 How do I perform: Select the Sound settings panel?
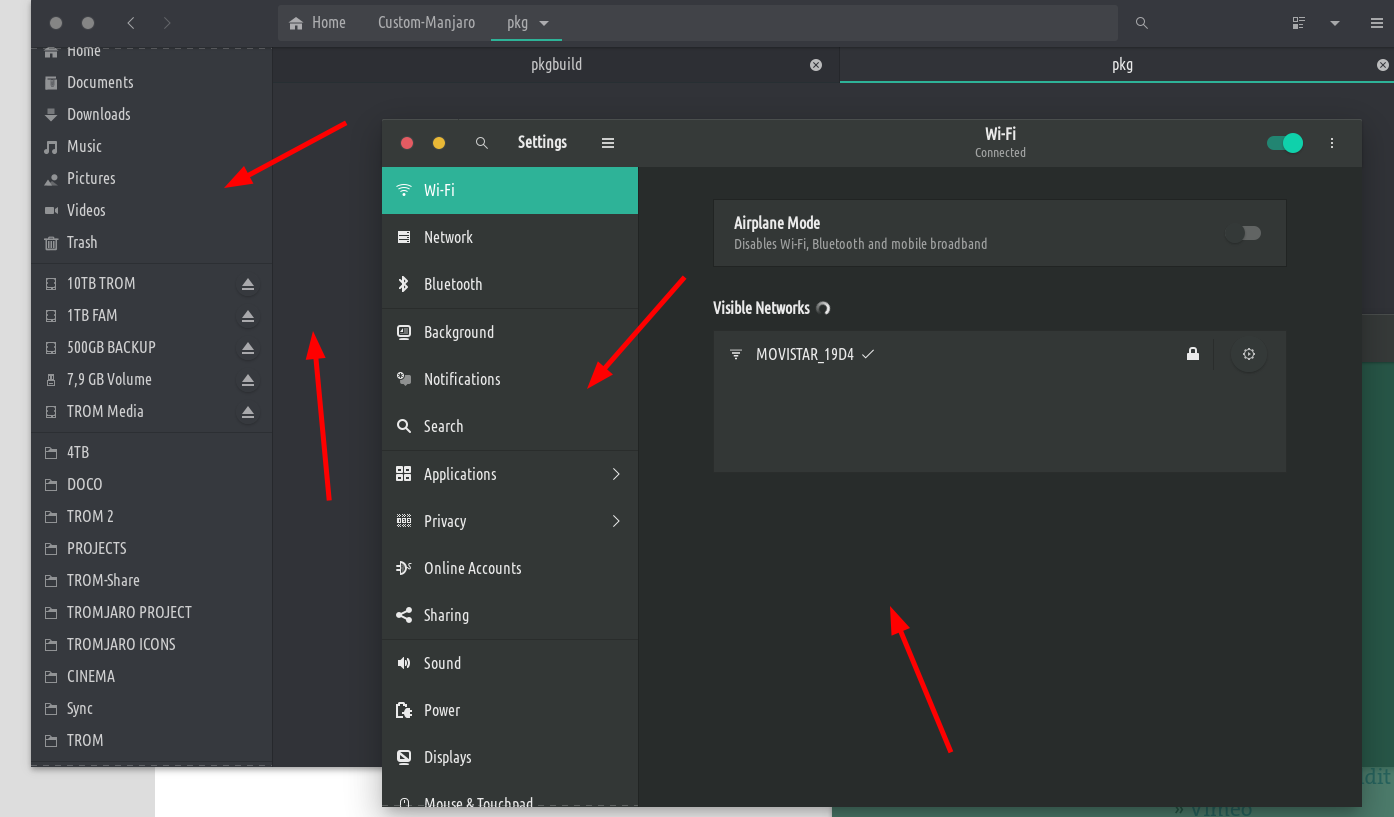pyautogui.click(x=442, y=663)
